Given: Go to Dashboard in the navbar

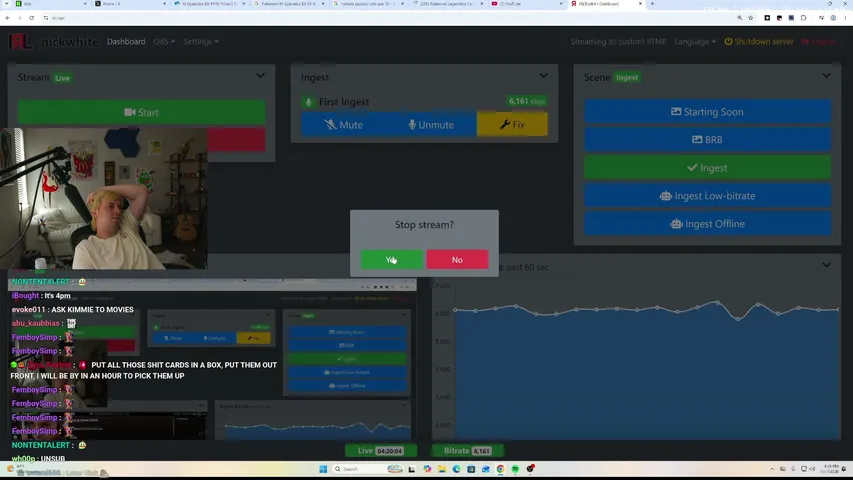Looking at the screenshot, I should (126, 41).
